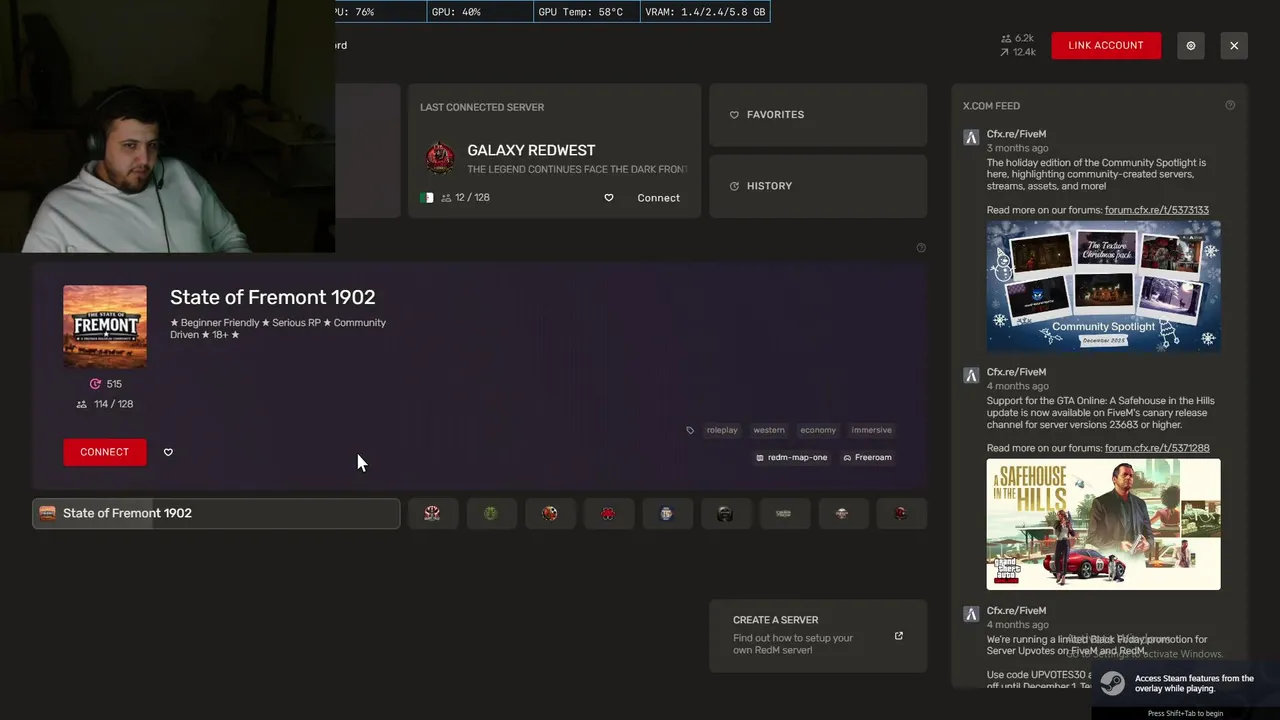Viewport: 1280px width, 720px height.
Task: Click the Galaxy Redwest server logo
Action: click(x=440, y=158)
